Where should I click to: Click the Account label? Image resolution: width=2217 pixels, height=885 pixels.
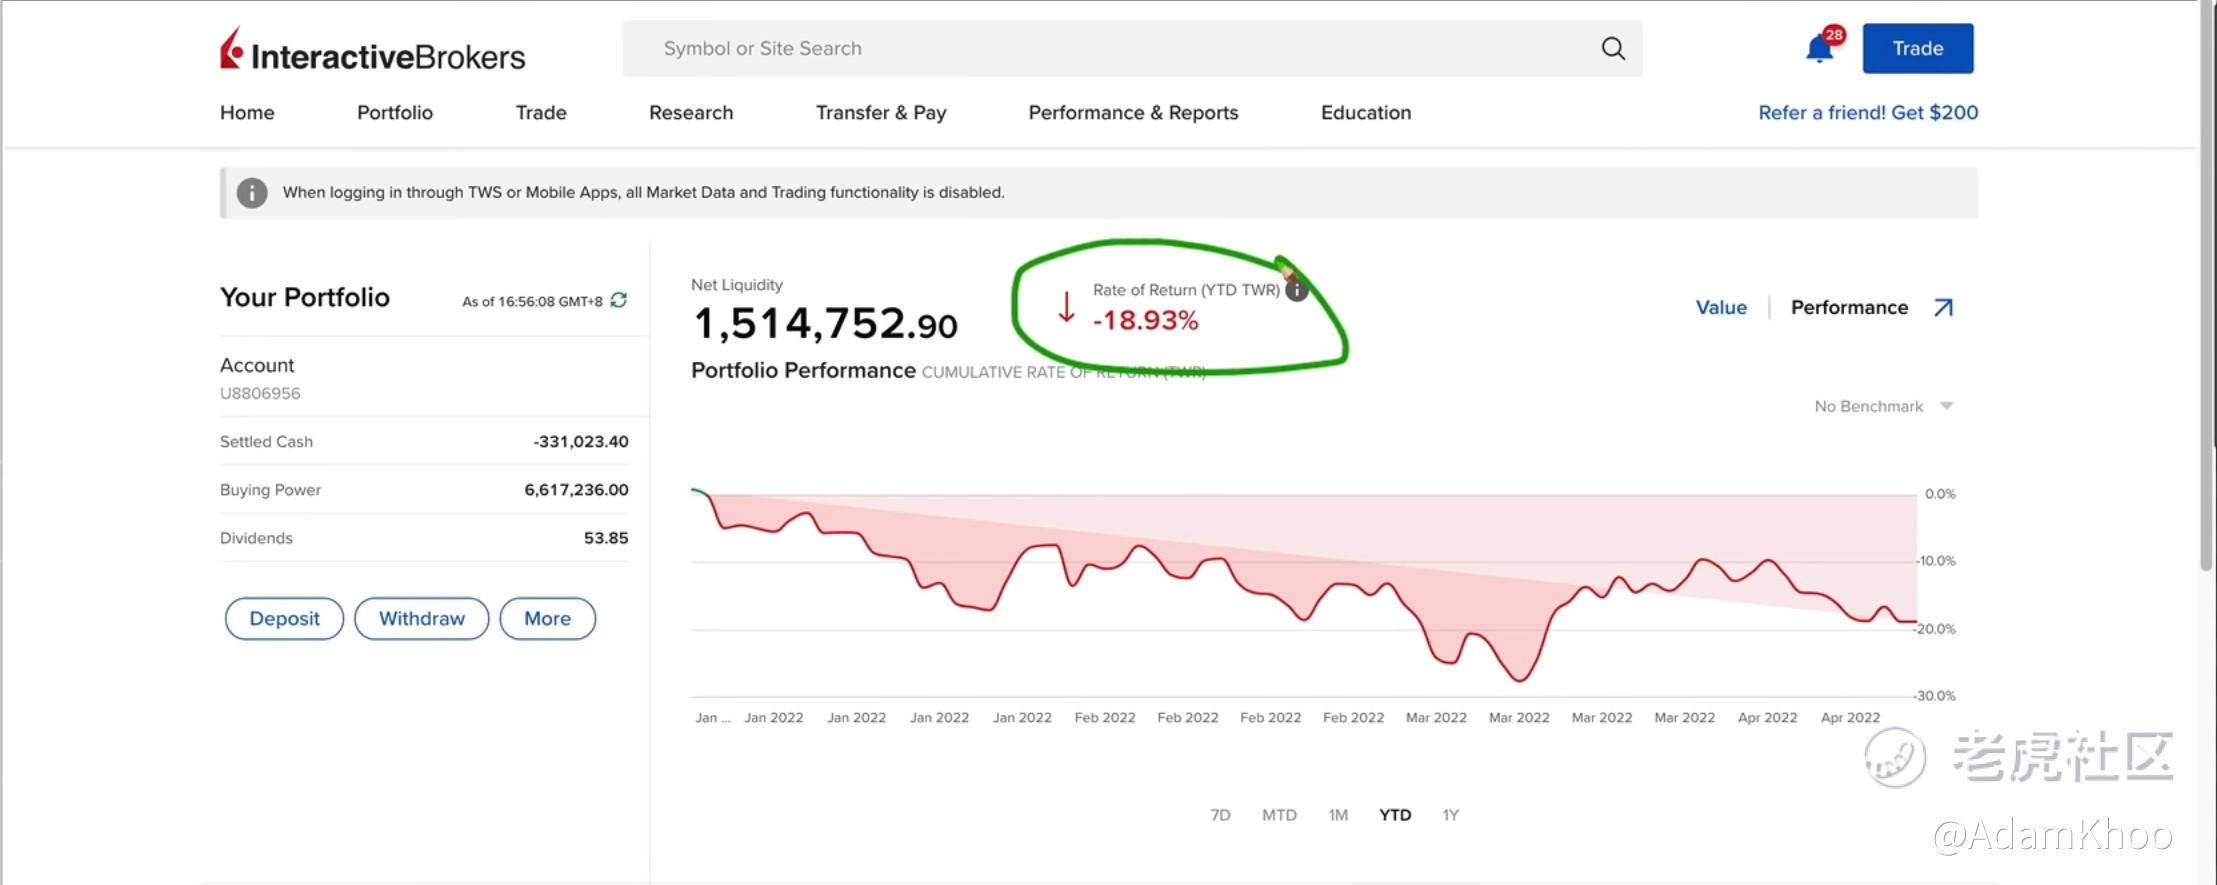coord(257,366)
